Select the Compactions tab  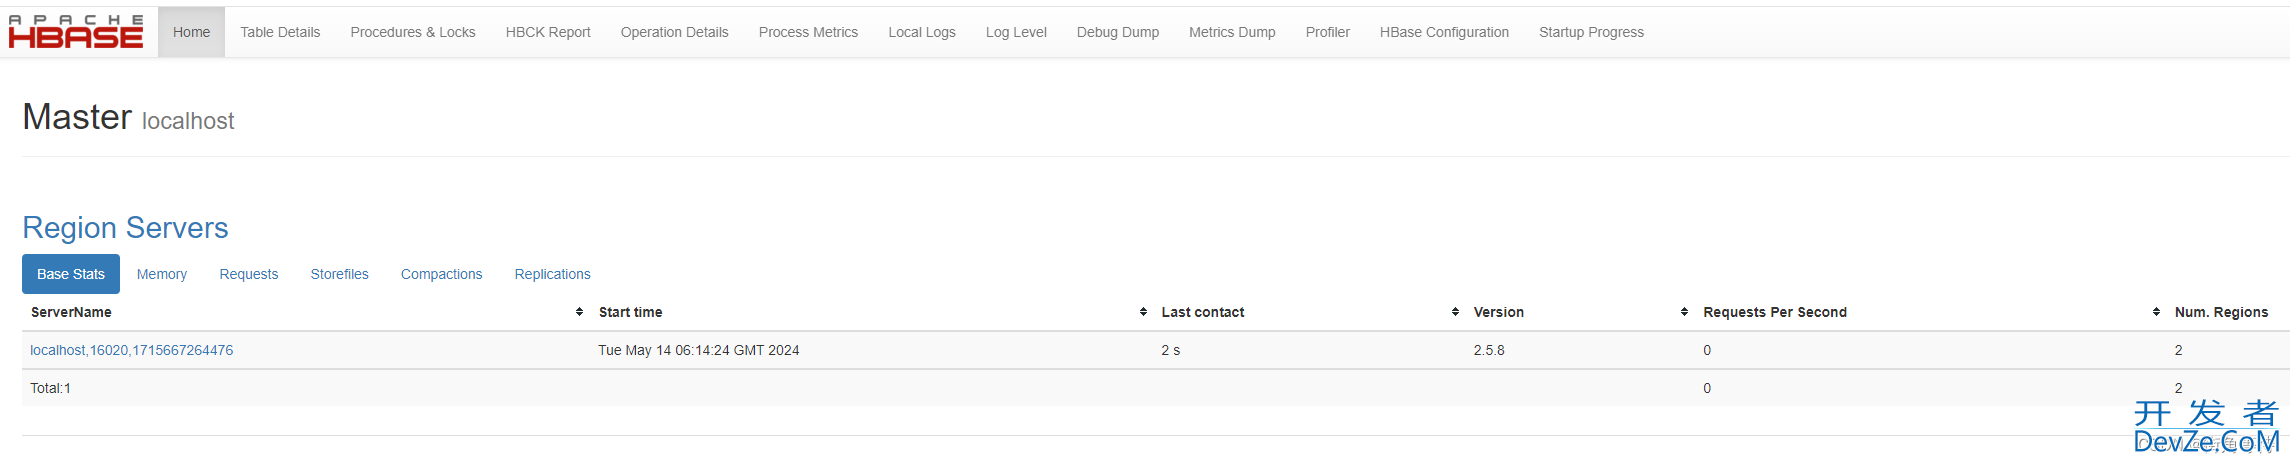(442, 274)
